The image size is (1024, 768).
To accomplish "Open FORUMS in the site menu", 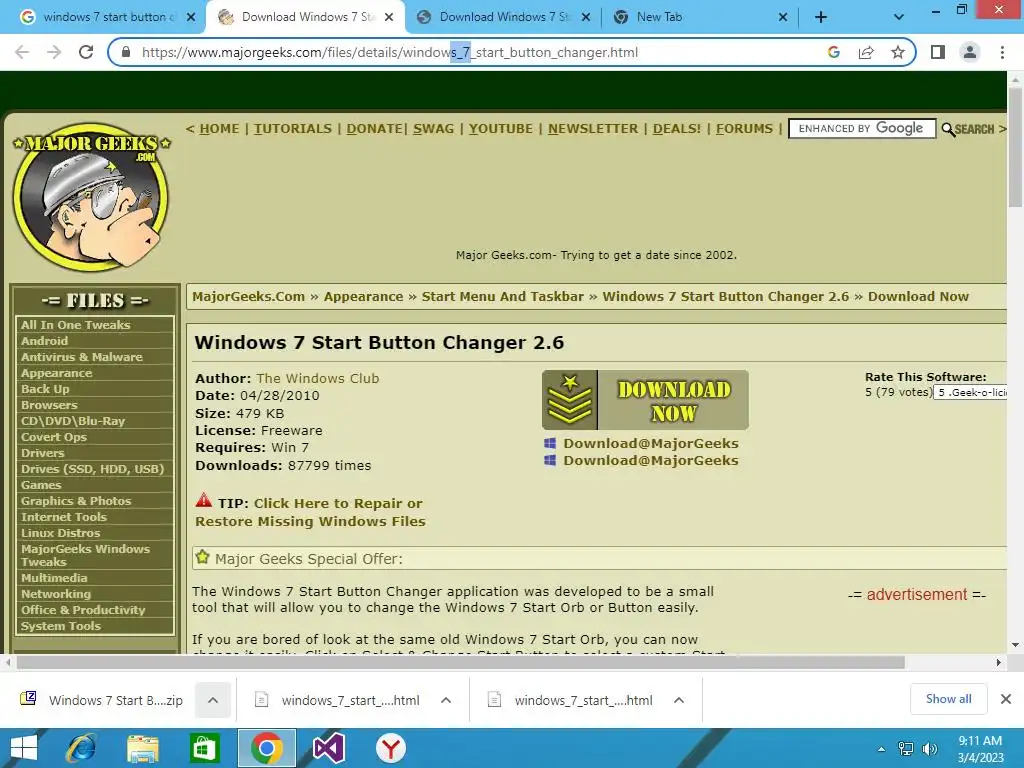I will coord(744,129).
